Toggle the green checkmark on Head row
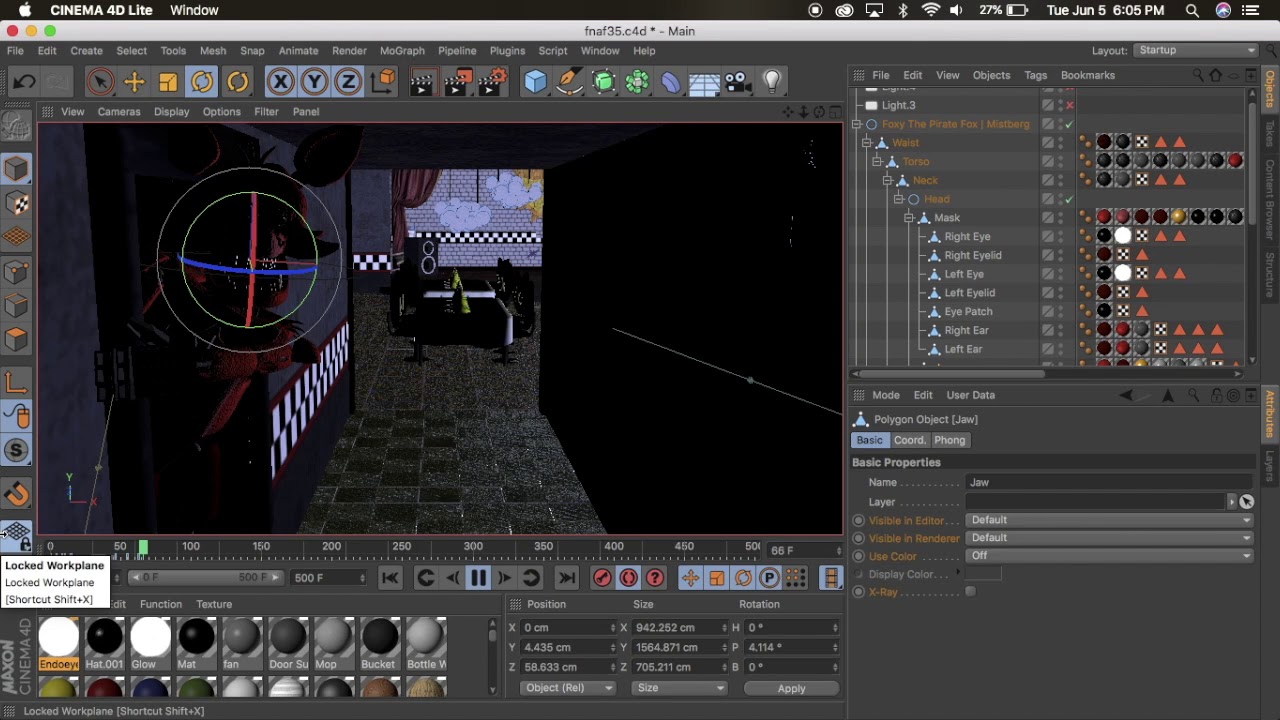 pos(1069,199)
